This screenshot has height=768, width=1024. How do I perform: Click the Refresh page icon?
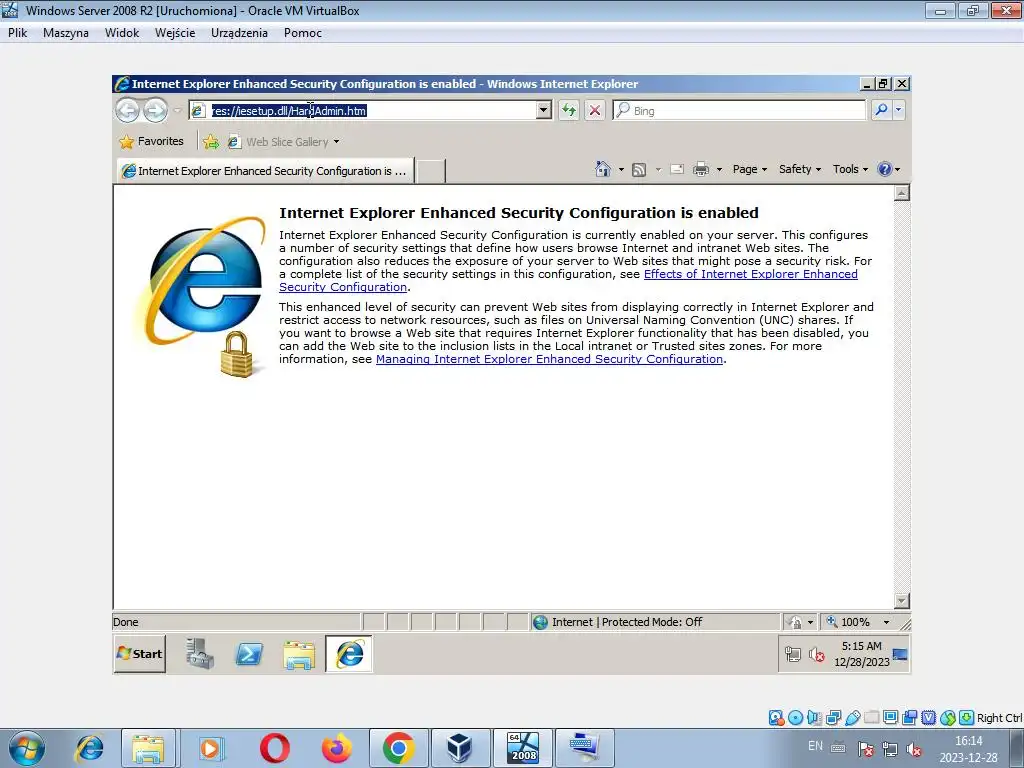(569, 110)
